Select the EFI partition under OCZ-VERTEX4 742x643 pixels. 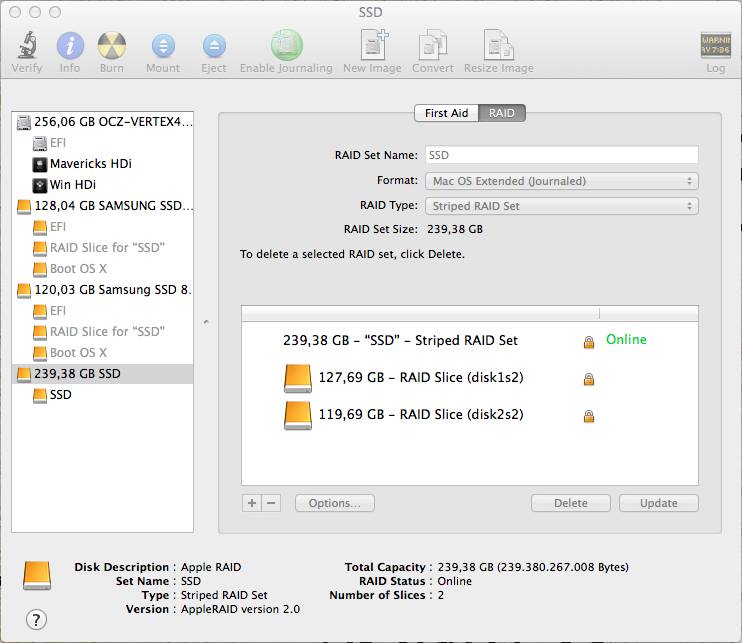103,143
